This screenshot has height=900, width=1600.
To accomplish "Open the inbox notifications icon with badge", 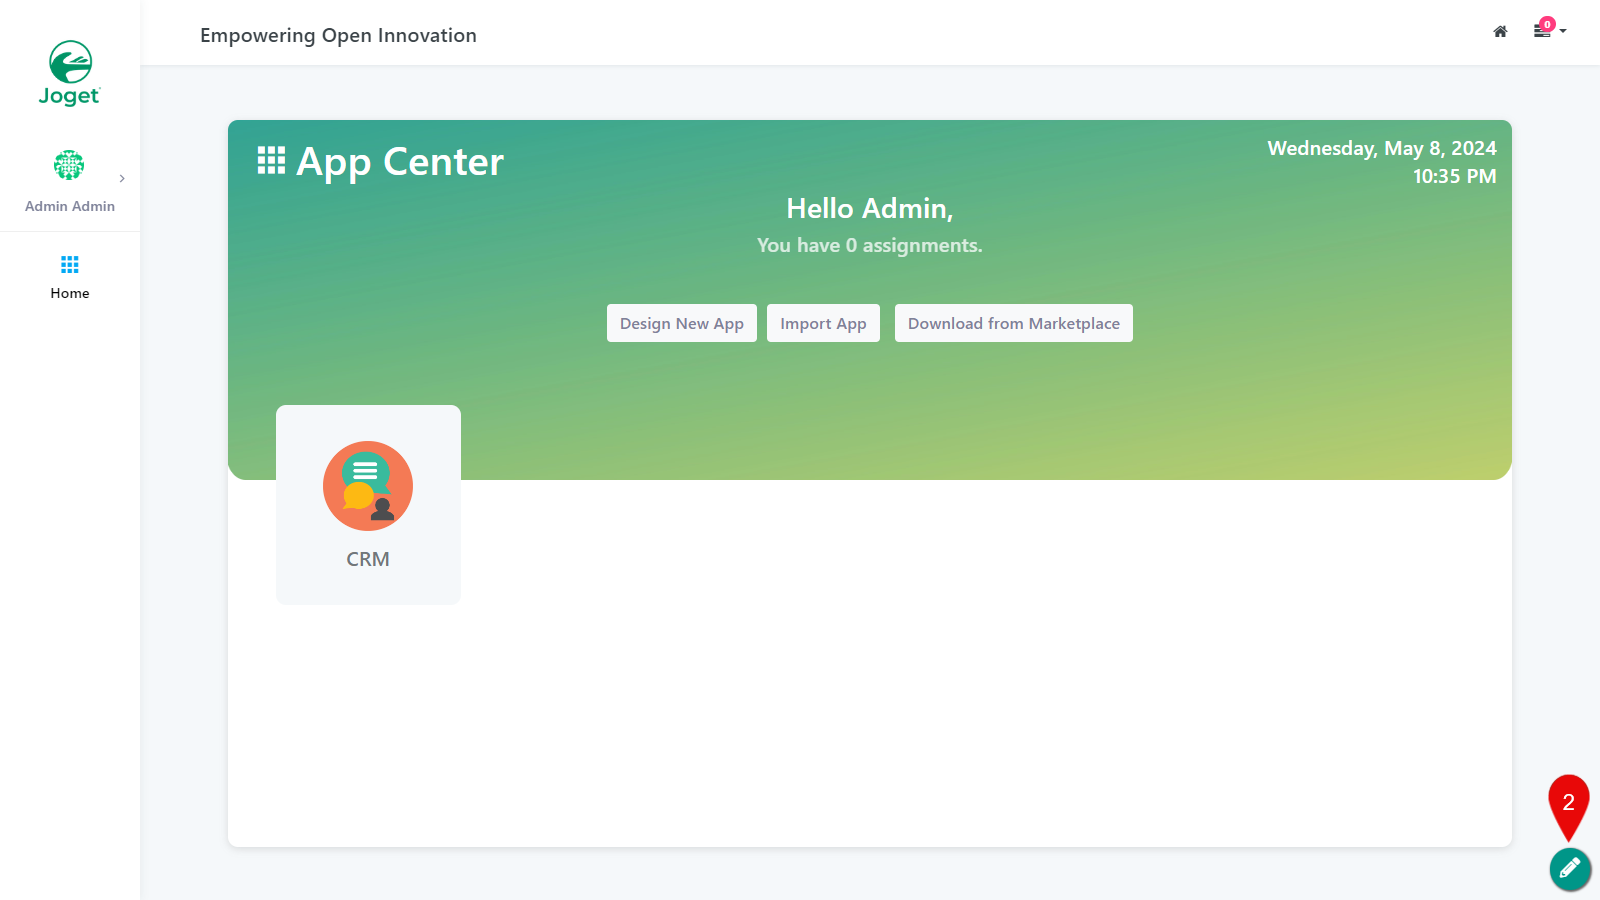I will [1543, 29].
